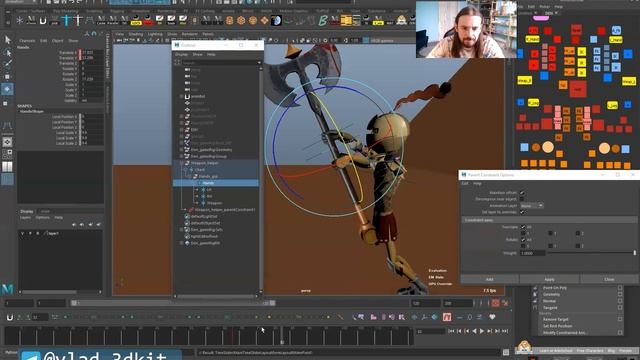Collapse the Weapon_helper node in Outliner
Screen dimensions: 640x360
[182, 163]
